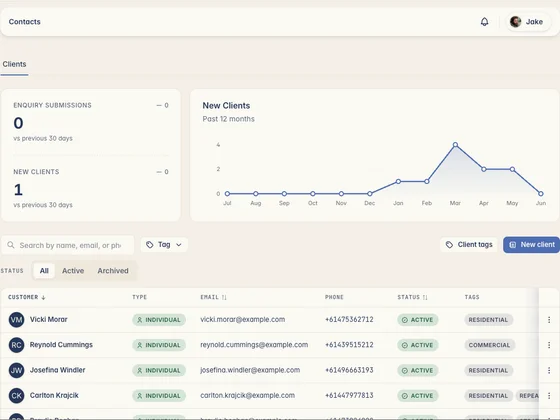Click Carlton Krajcik's Residential tag

[x=488, y=396]
